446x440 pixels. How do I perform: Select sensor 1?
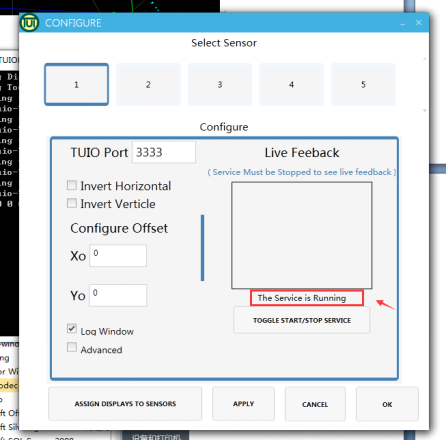coord(76,84)
